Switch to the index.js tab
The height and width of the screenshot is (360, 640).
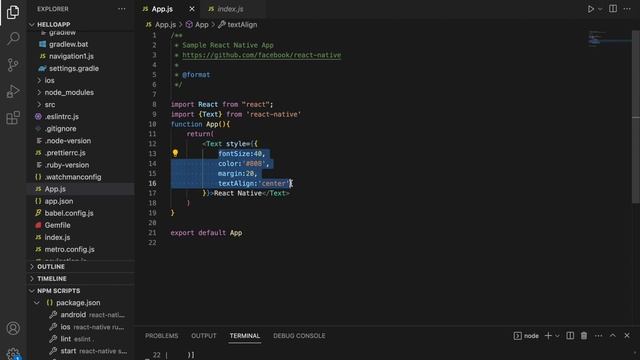coord(230,9)
